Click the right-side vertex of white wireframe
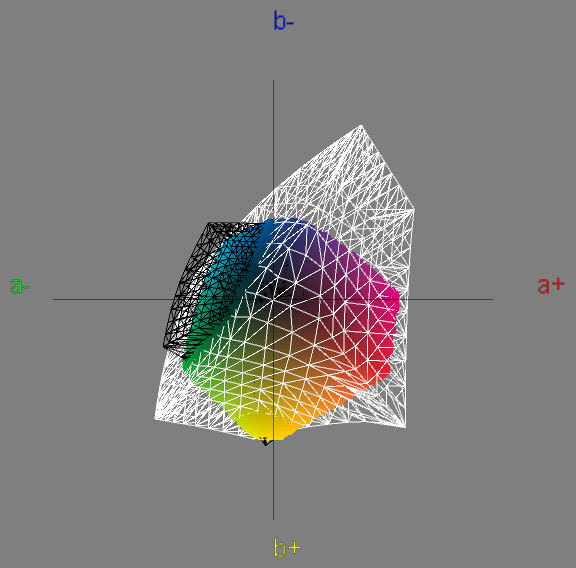Screen dimensions: 576x568 coord(414,209)
